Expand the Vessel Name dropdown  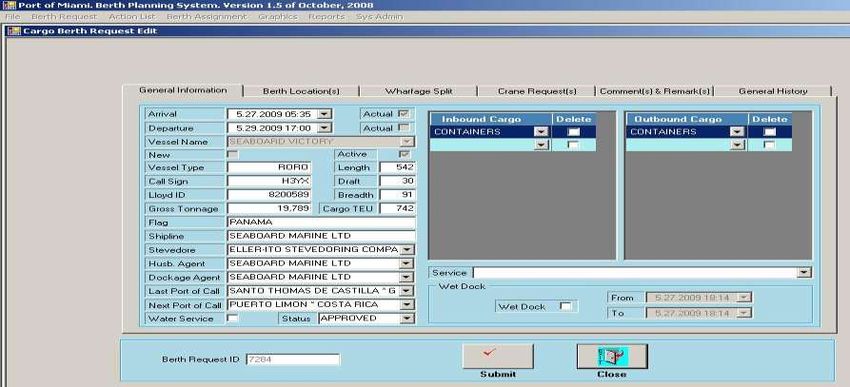pyautogui.click(x=408, y=141)
